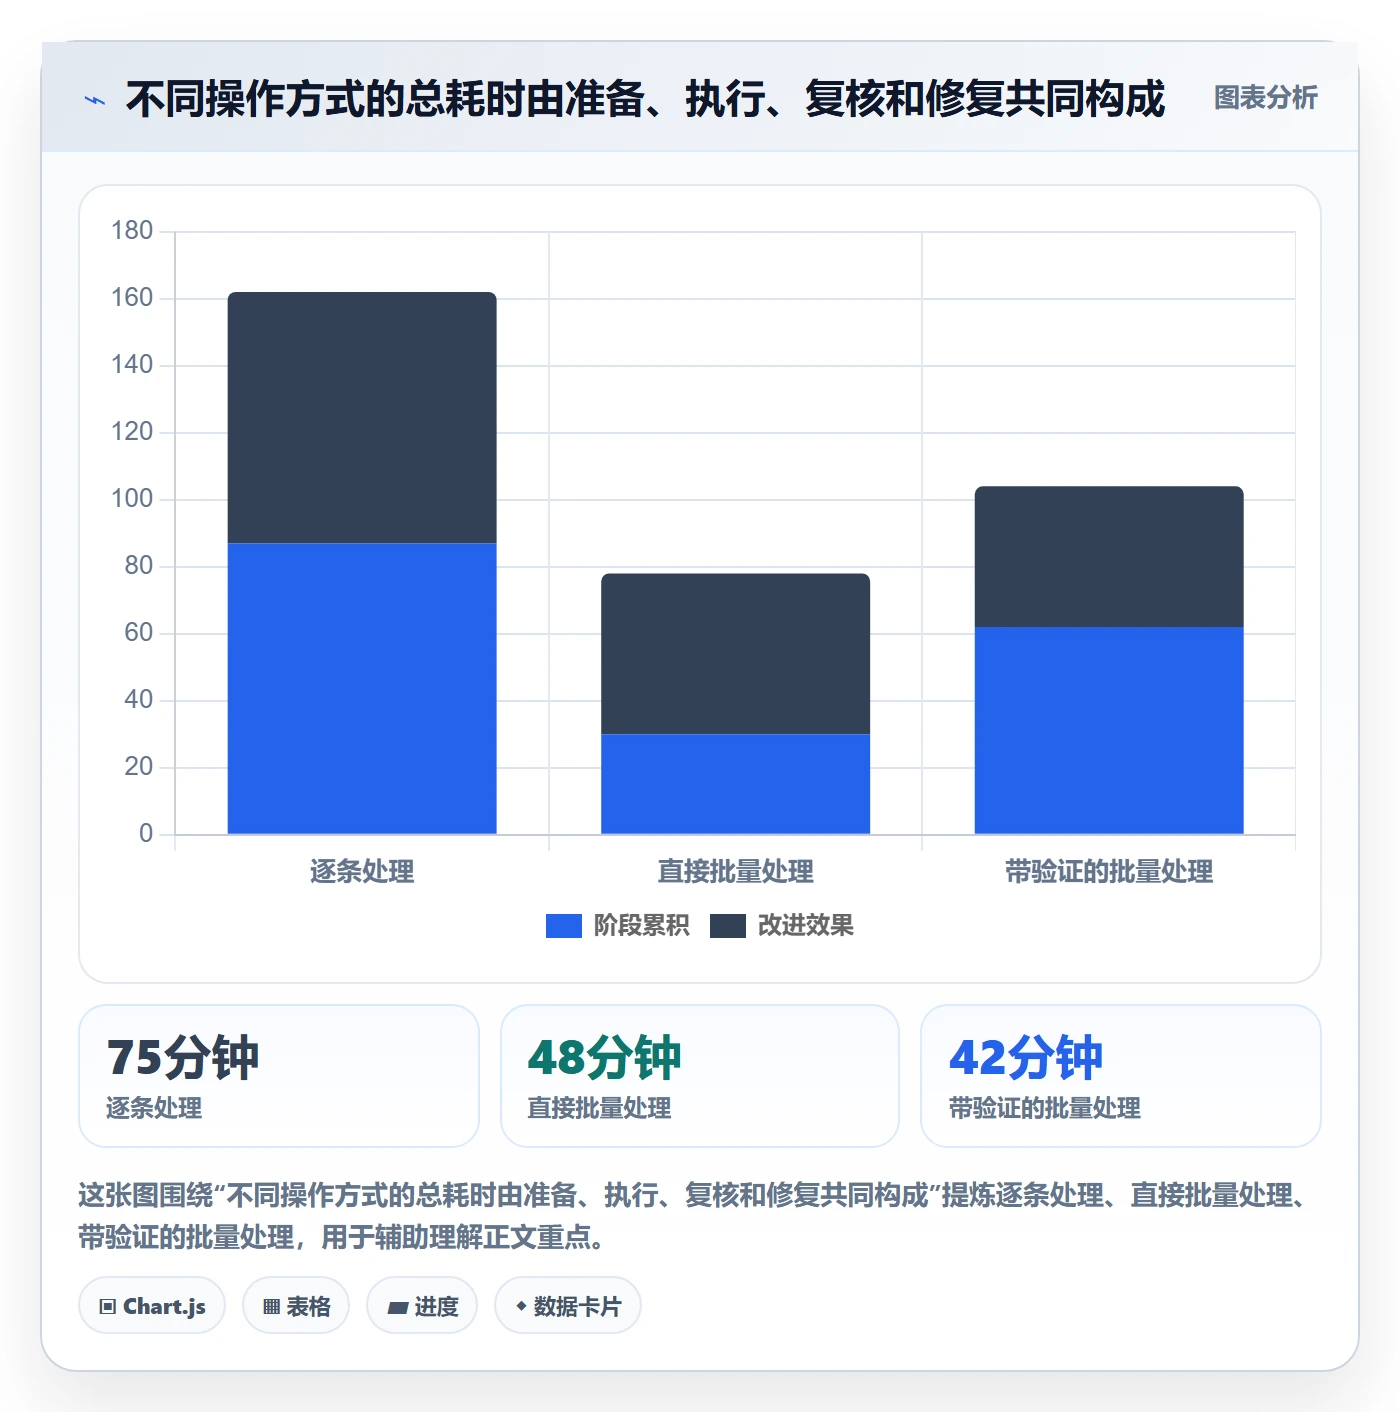The width and height of the screenshot is (1400, 1412).
Task: Click the description paragraph below the cards
Action: [696, 1216]
